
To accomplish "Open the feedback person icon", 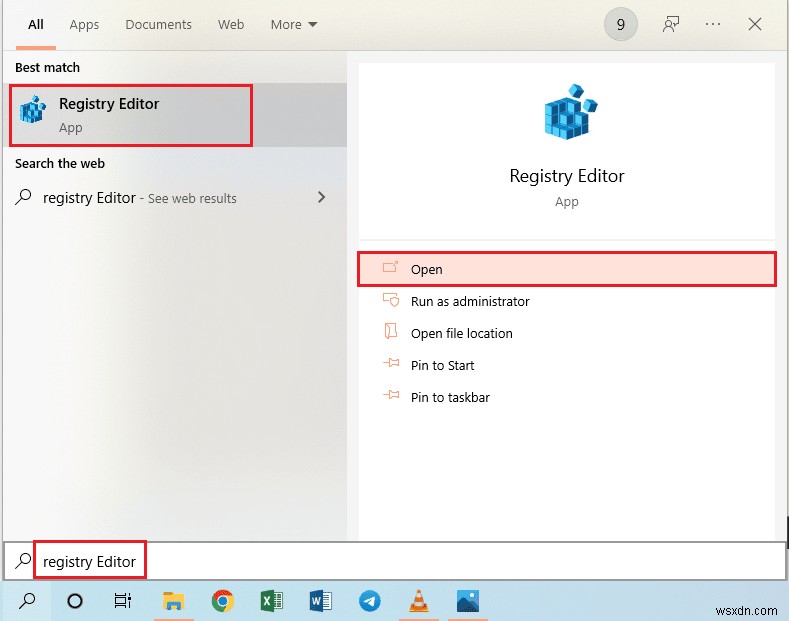I will (671, 24).
